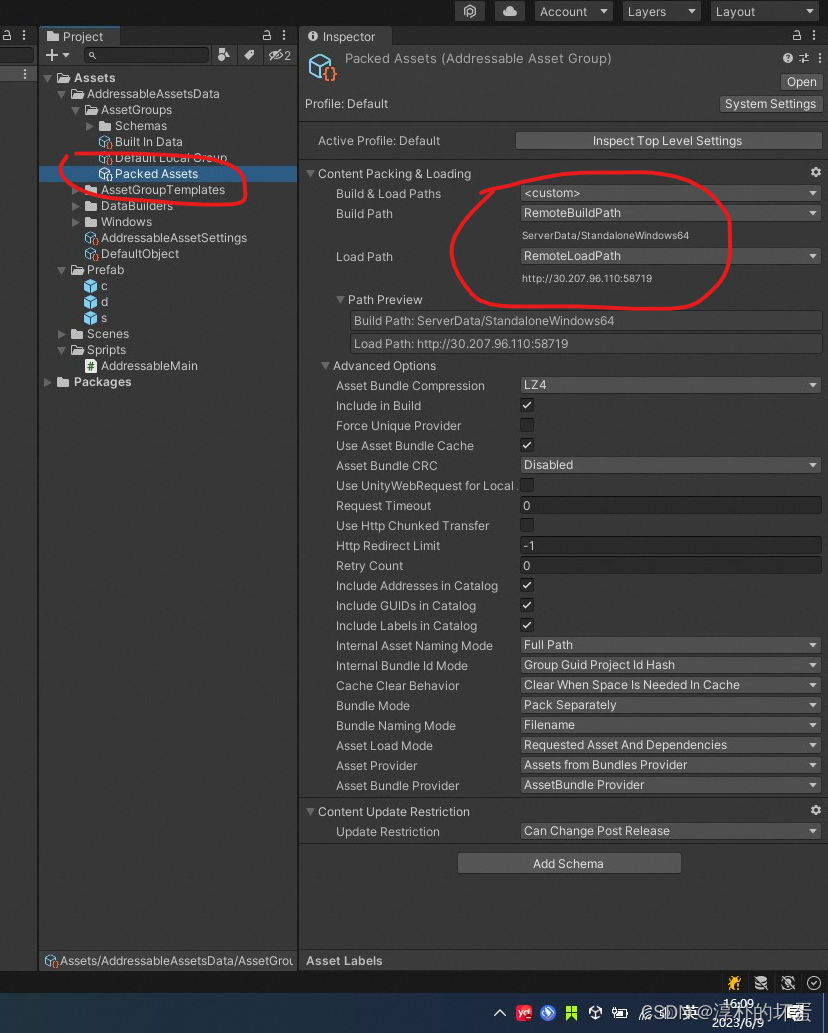Click the Open button

pyautogui.click(x=801, y=82)
